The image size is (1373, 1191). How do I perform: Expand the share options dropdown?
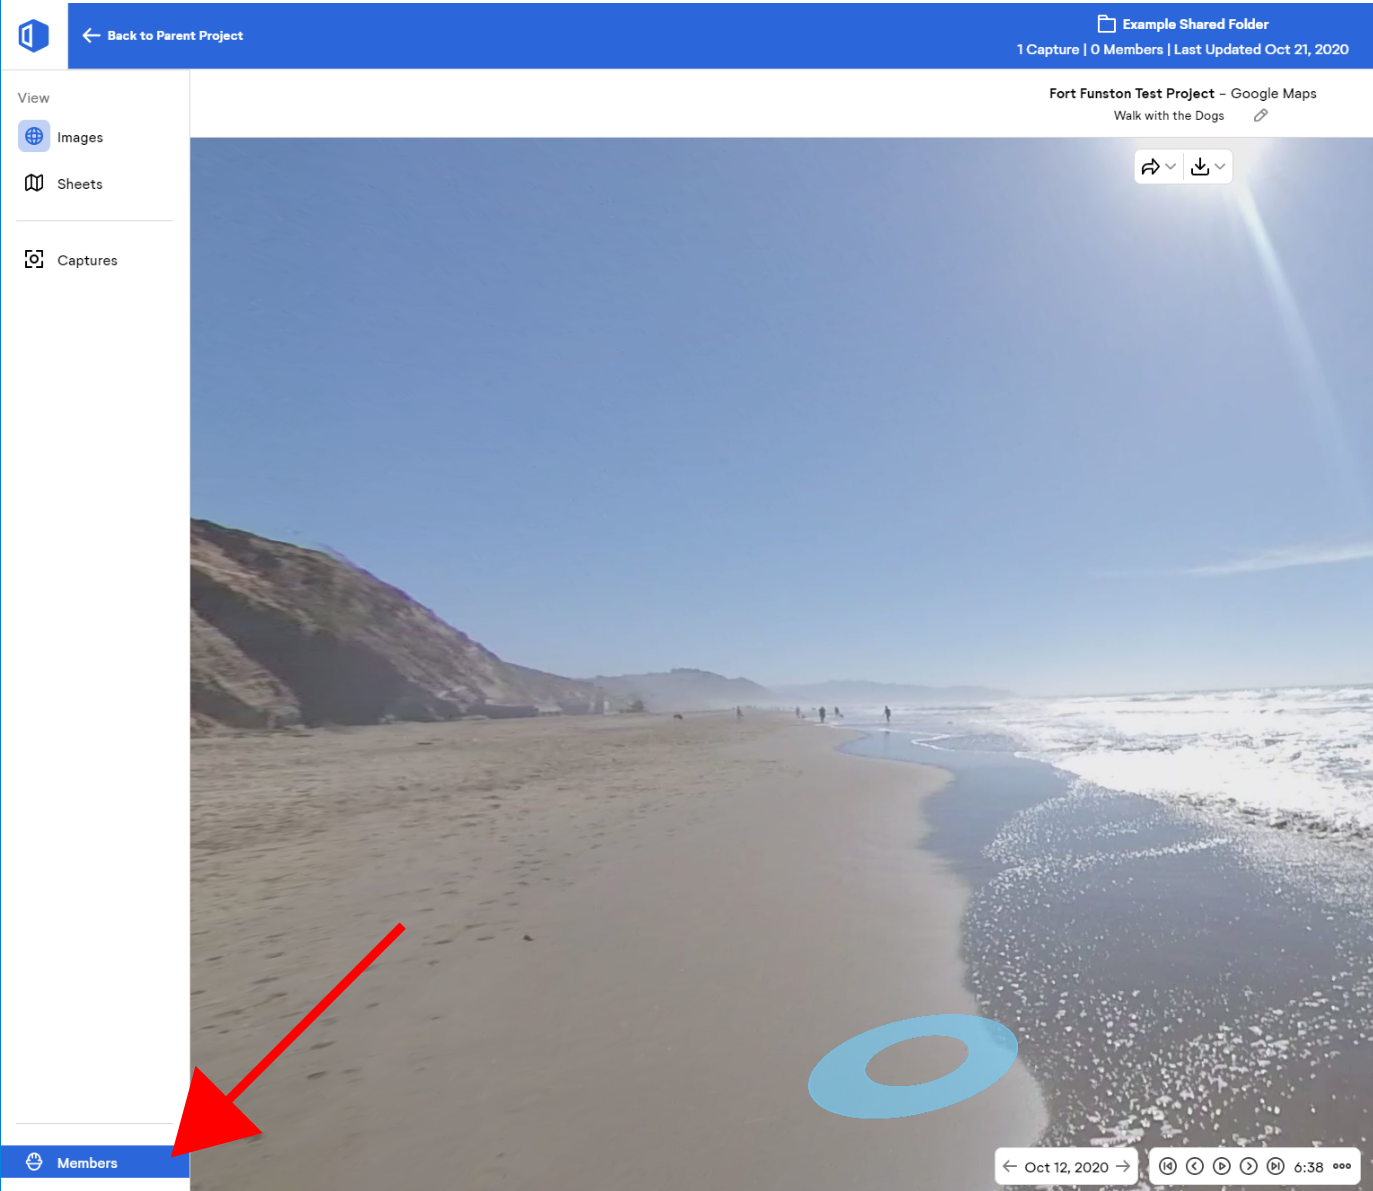point(1171,166)
